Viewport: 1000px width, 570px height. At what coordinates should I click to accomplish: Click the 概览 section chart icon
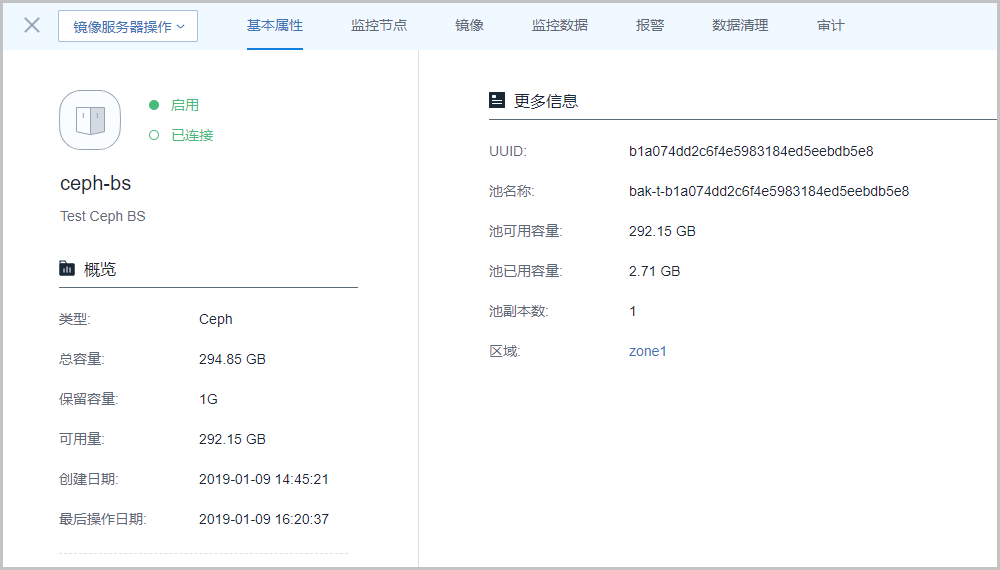pos(67,268)
